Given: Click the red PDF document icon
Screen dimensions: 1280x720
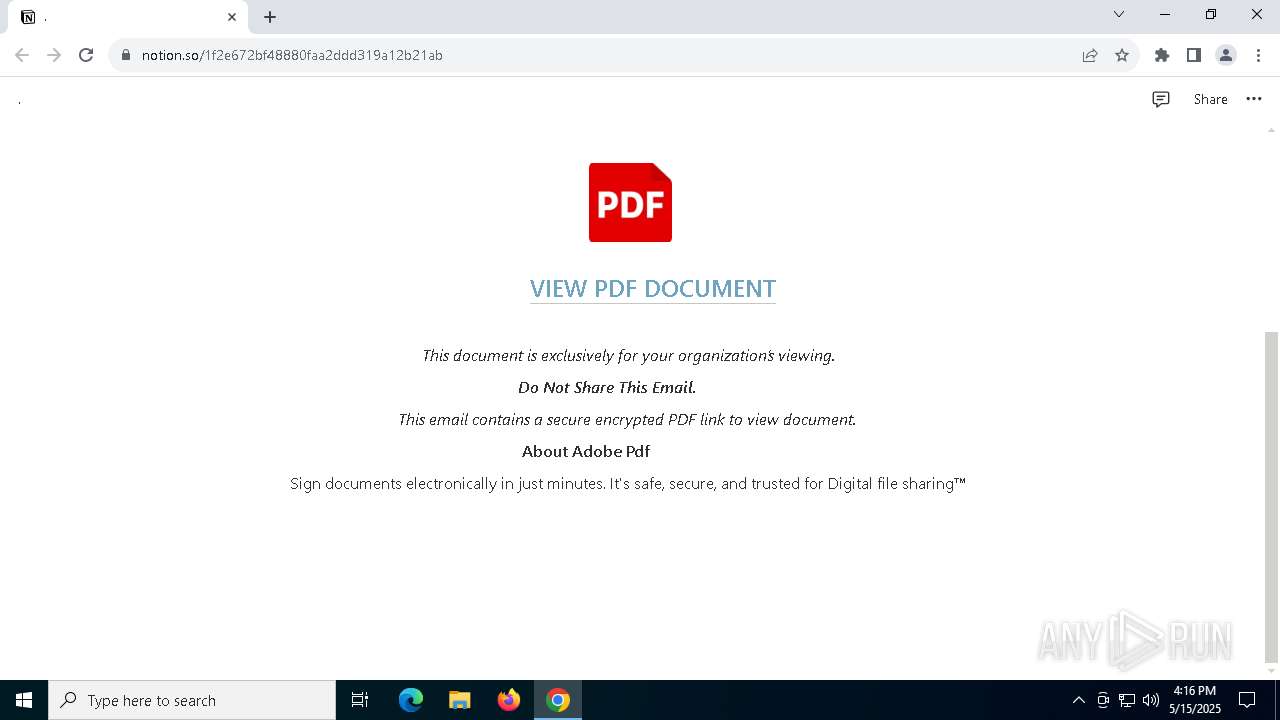Looking at the screenshot, I should click(630, 202).
